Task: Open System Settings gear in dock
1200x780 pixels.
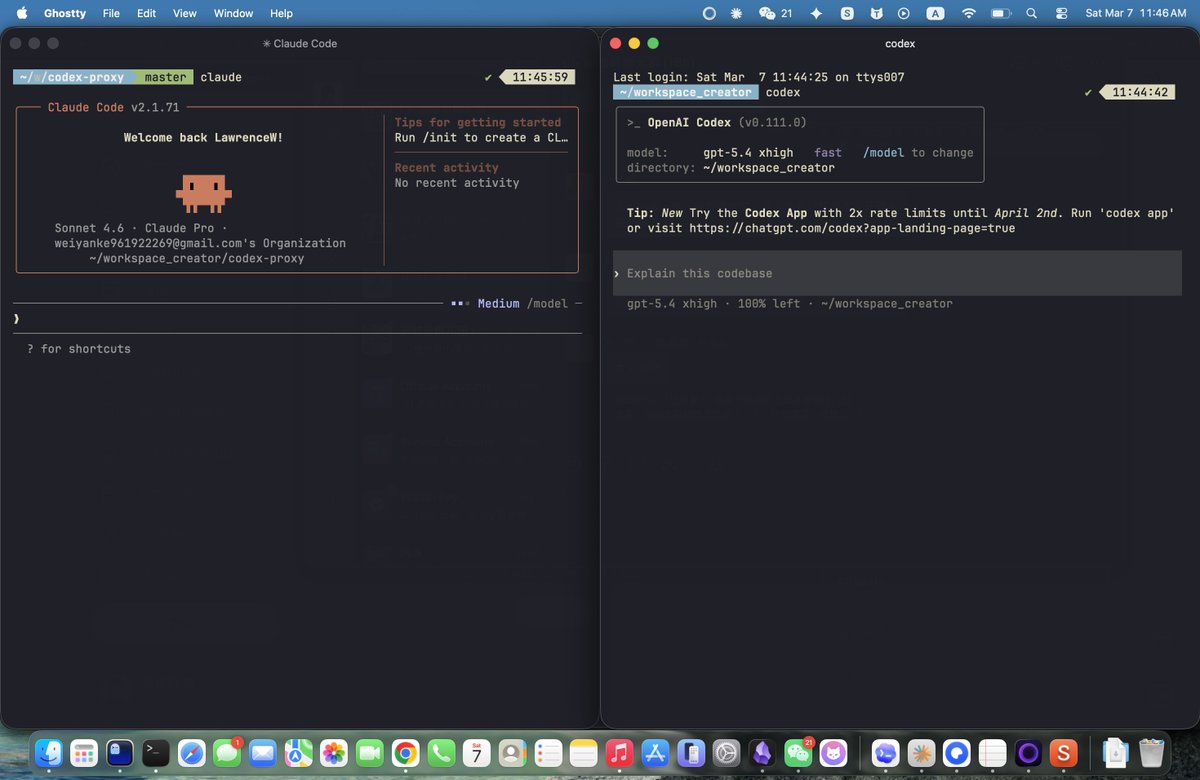Action: (x=727, y=752)
